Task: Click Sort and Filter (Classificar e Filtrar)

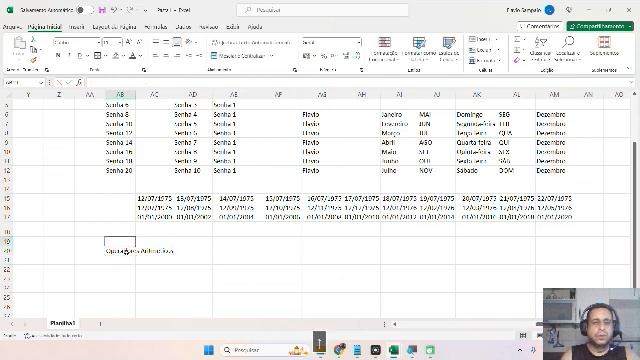Action: click(x=540, y=49)
